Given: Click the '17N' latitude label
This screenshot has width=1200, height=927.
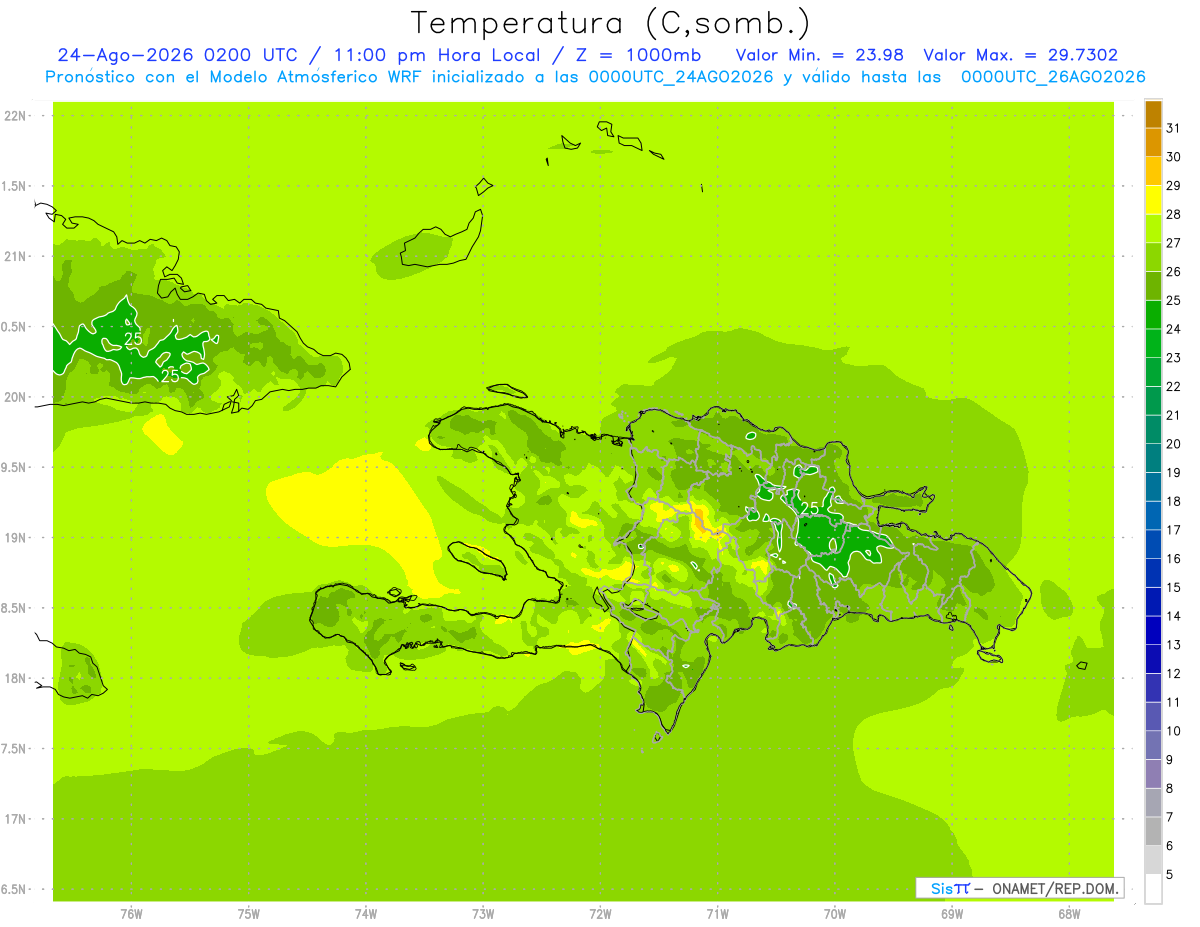Looking at the screenshot, I should (15, 820).
